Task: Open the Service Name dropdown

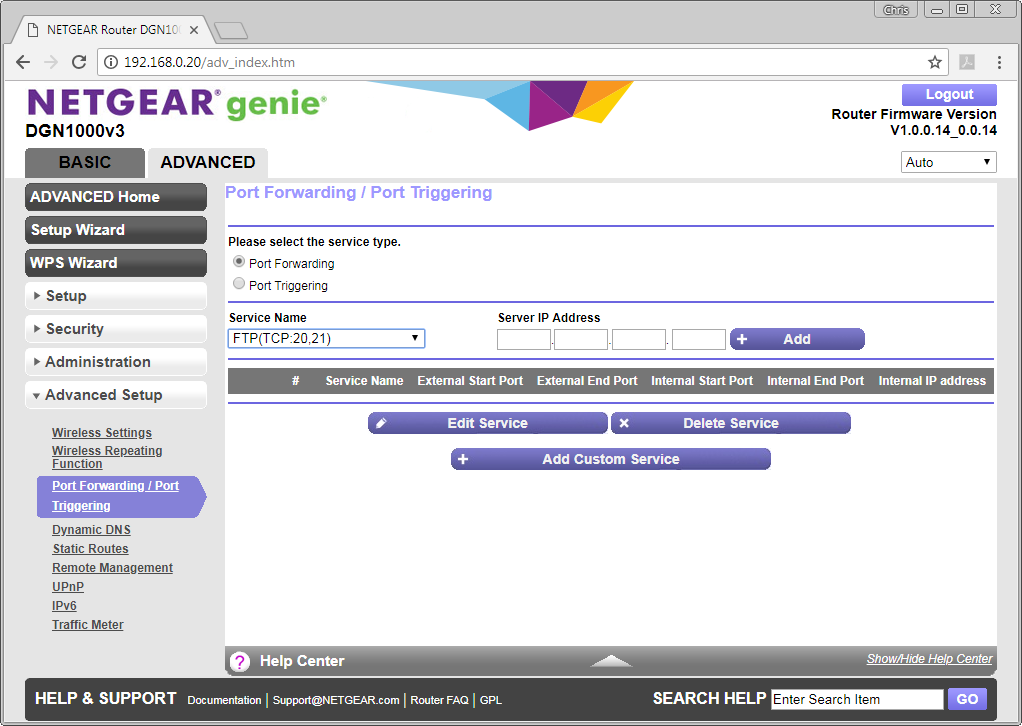Action: pos(326,338)
